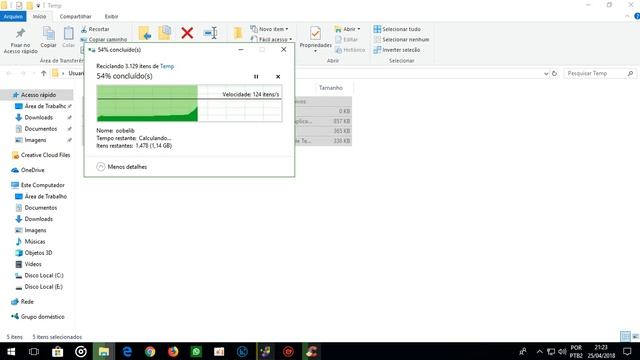Viewport: 640px width, 360px height.
Task: Open the Windows Start menu
Action: point(11,351)
